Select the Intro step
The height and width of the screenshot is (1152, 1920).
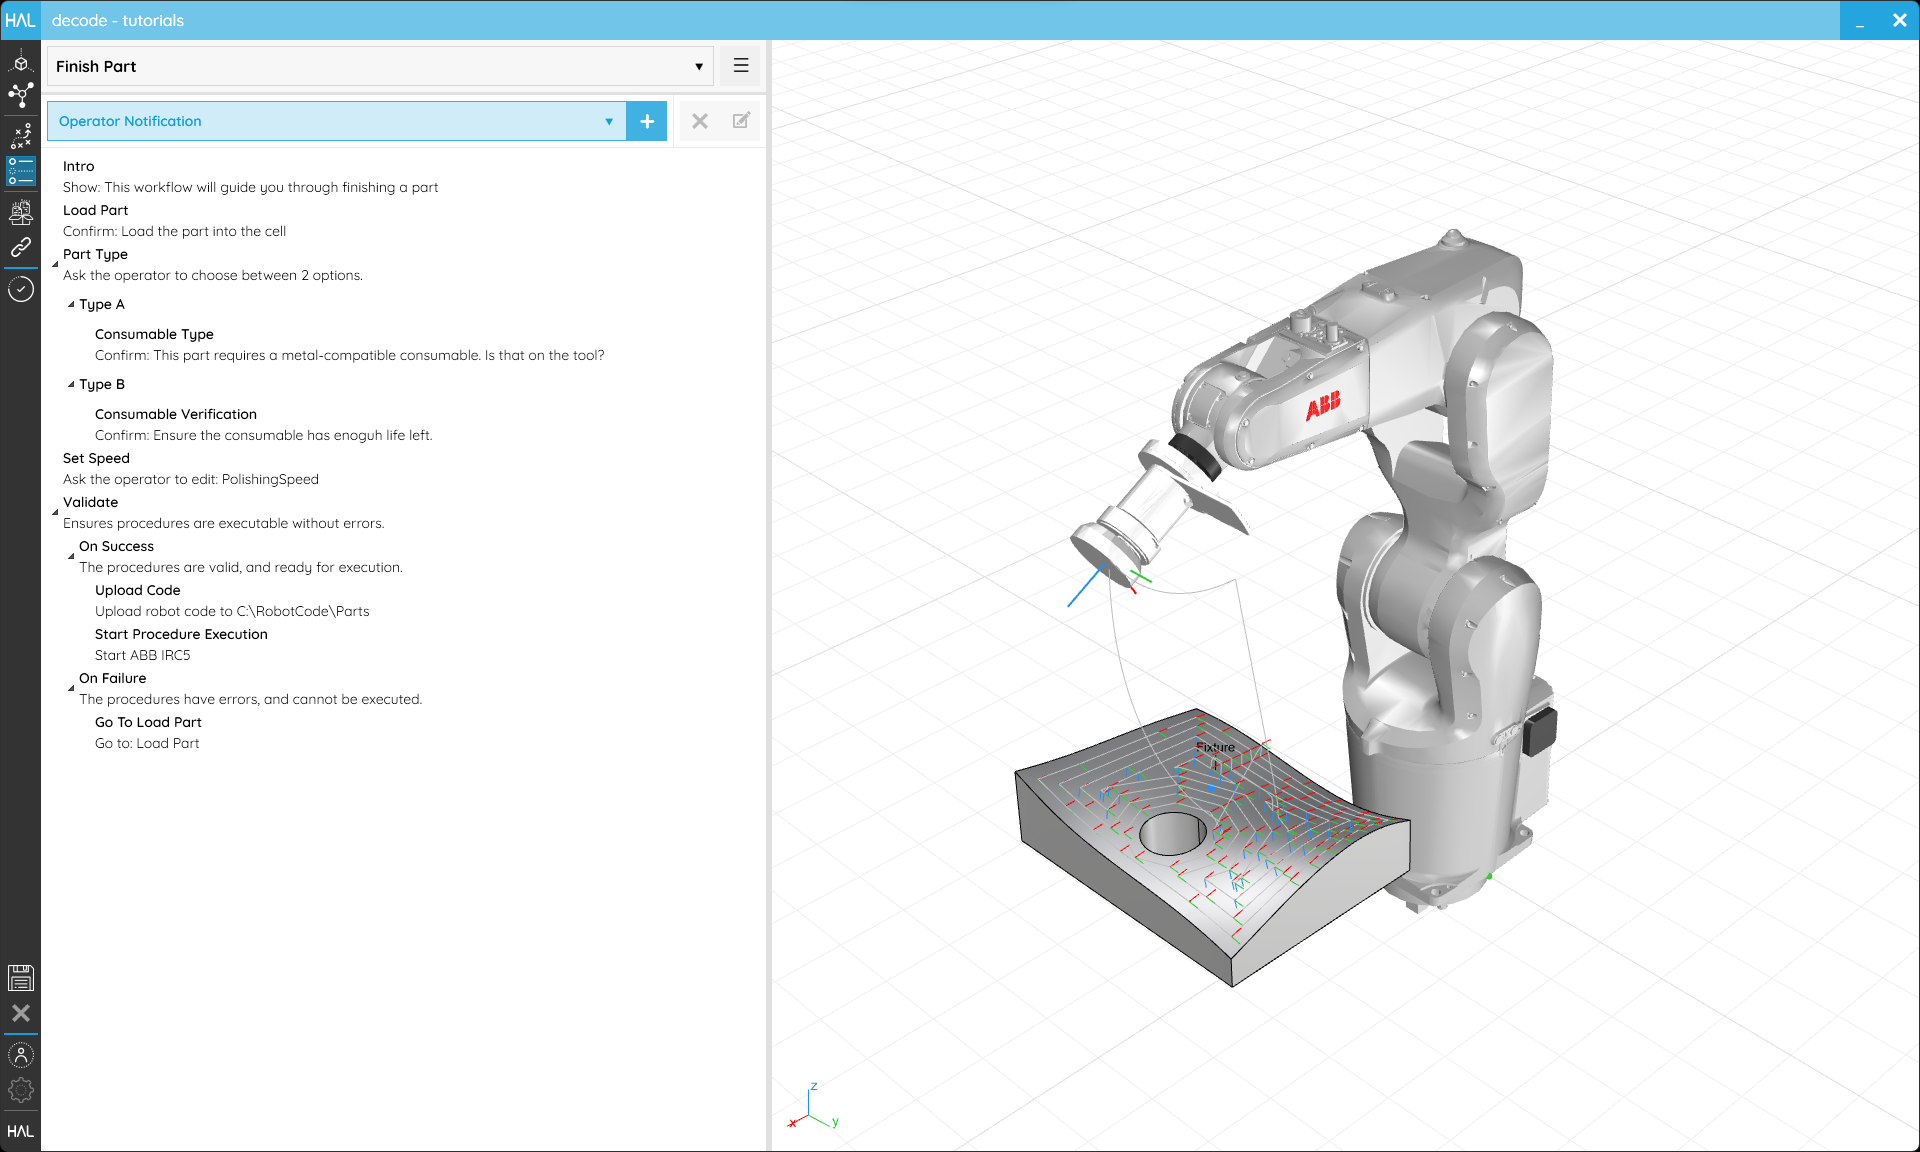click(79, 166)
